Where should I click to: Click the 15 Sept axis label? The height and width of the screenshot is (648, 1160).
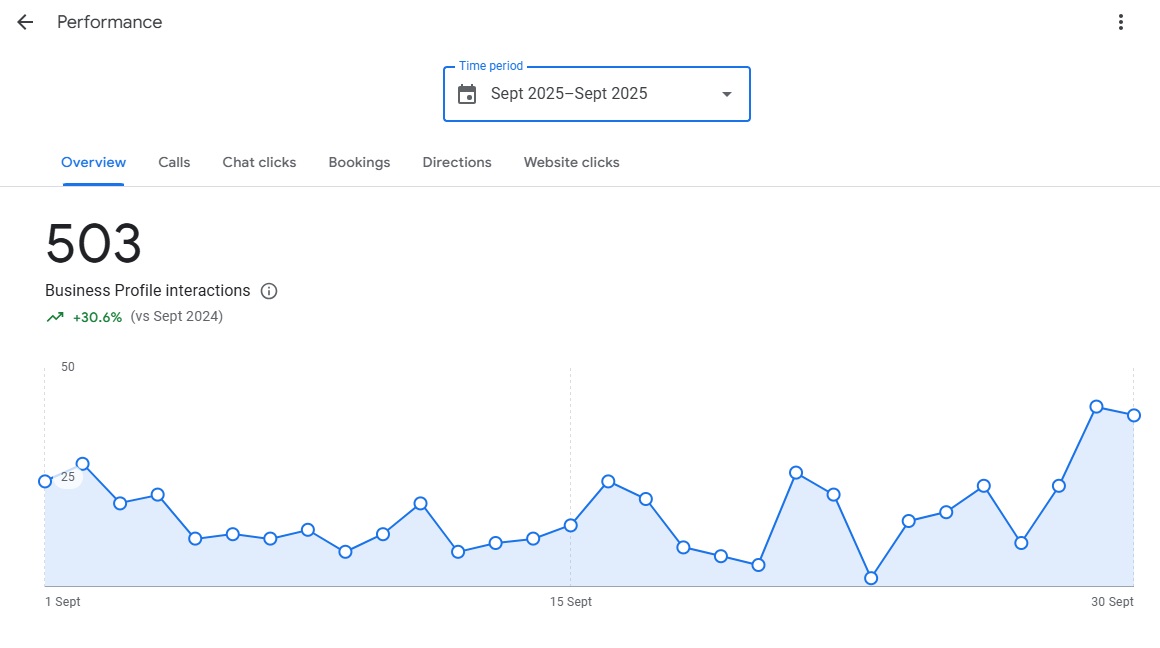pyautogui.click(x=570, y=601)
